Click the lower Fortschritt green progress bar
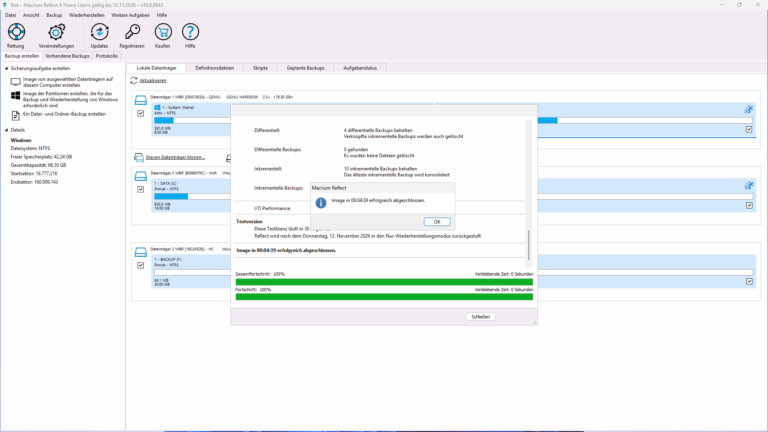Screen dimensions: 768x432 (384, 297)
